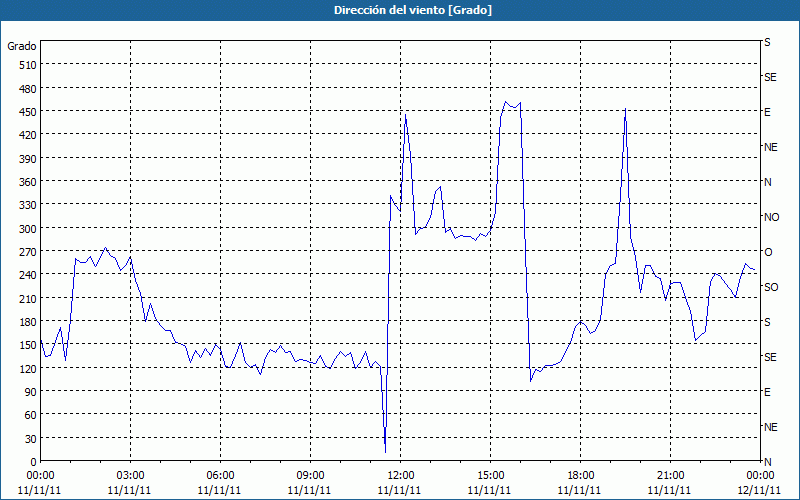Click the N compass label level with 0
This screenshot has height=500, width=800.
[x=768, y=462]
